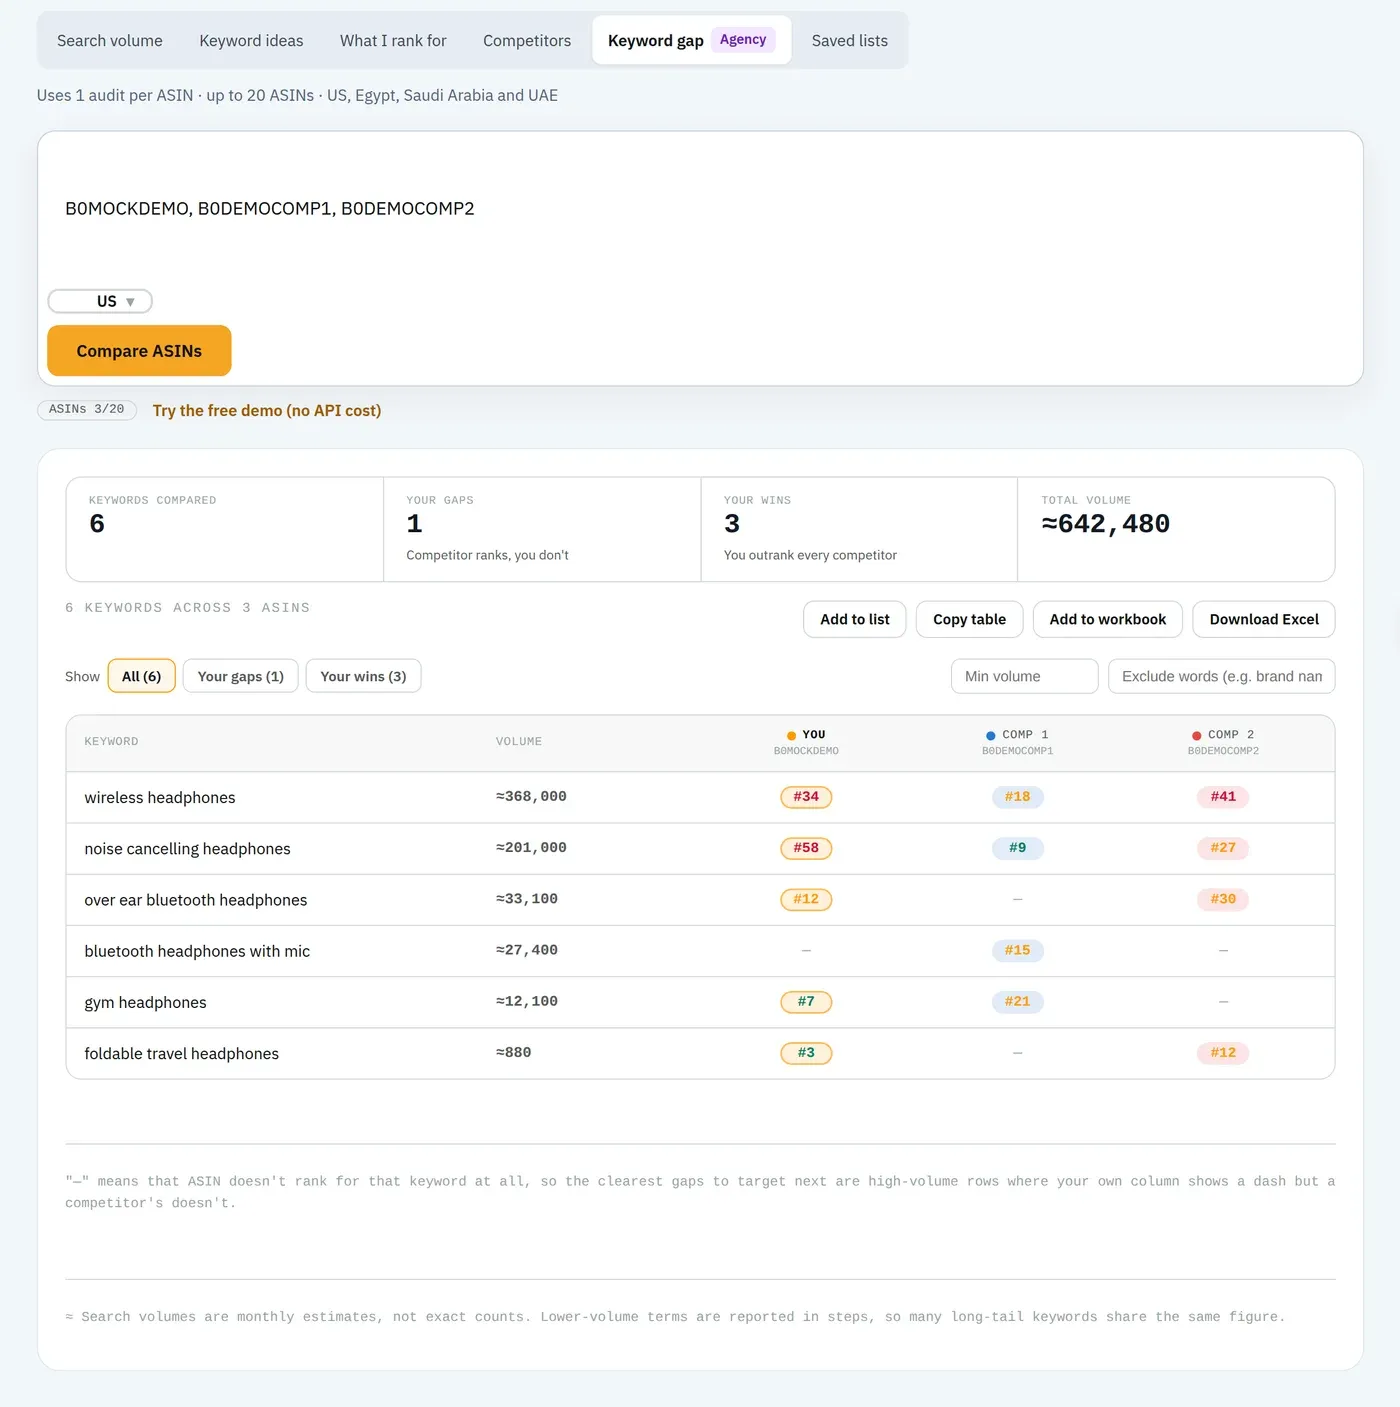Viewport: 1400px width, 1407px height.
Task: Click the #18 rank badge
Action: (x=1017, y=797)
